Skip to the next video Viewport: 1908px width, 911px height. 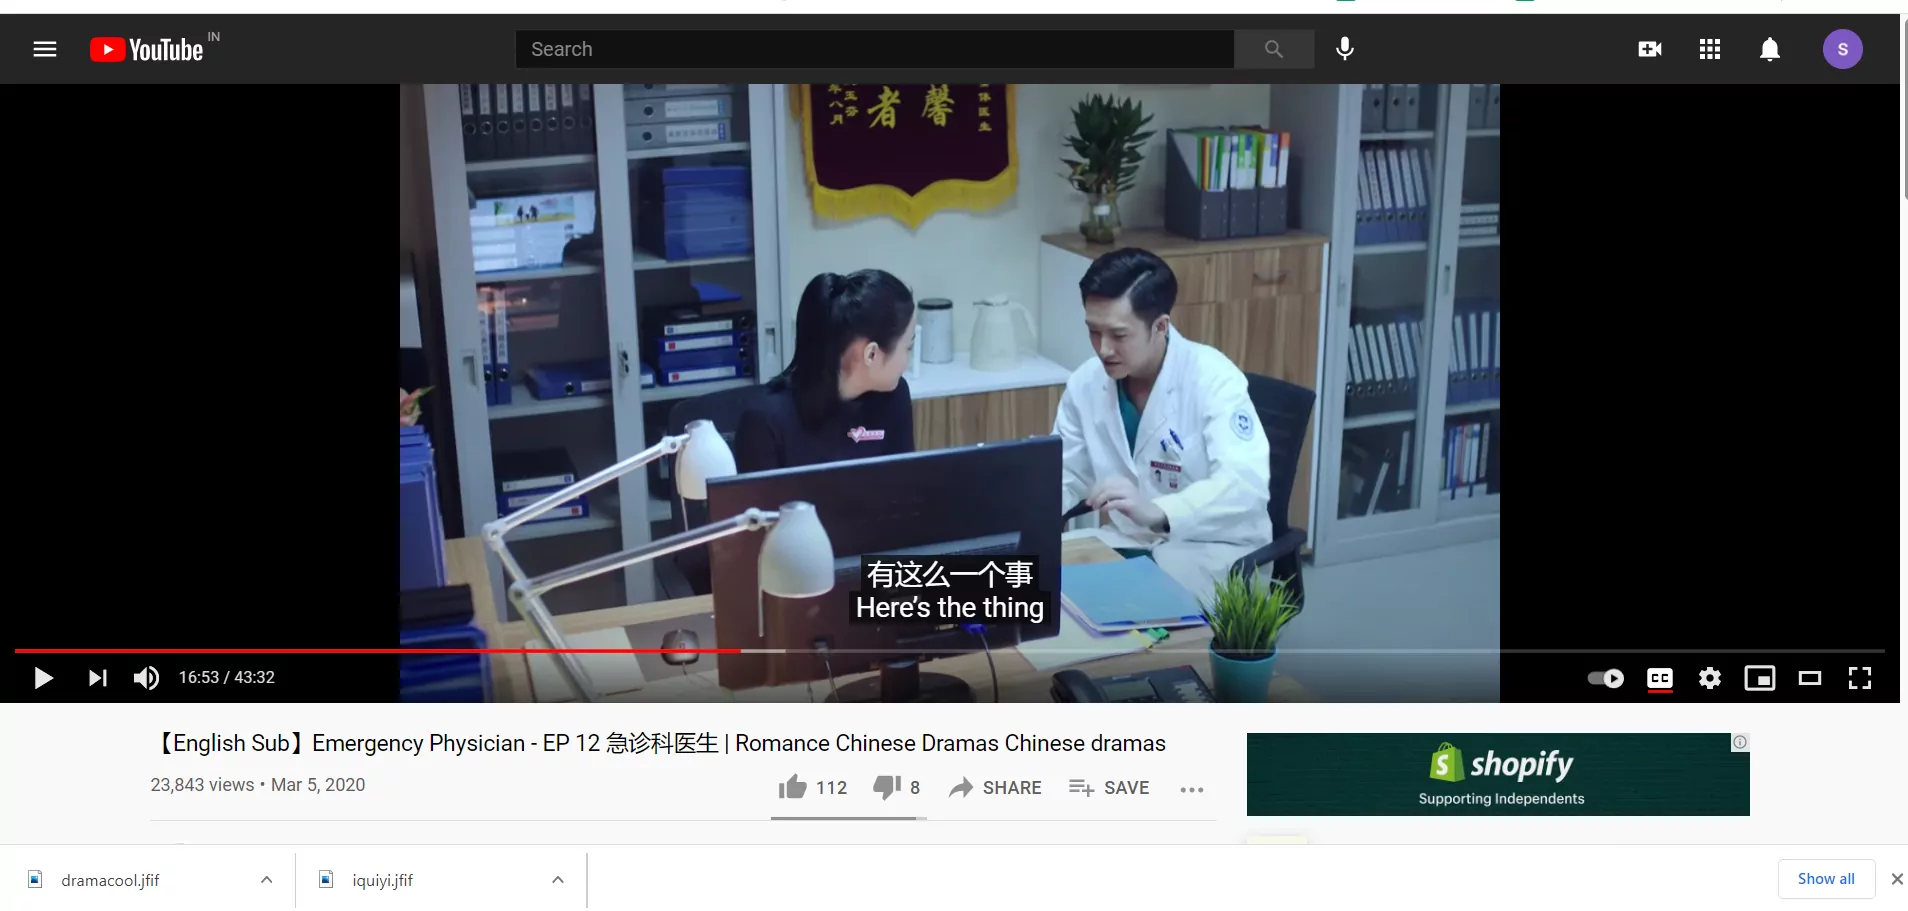[x=97, y=678]
